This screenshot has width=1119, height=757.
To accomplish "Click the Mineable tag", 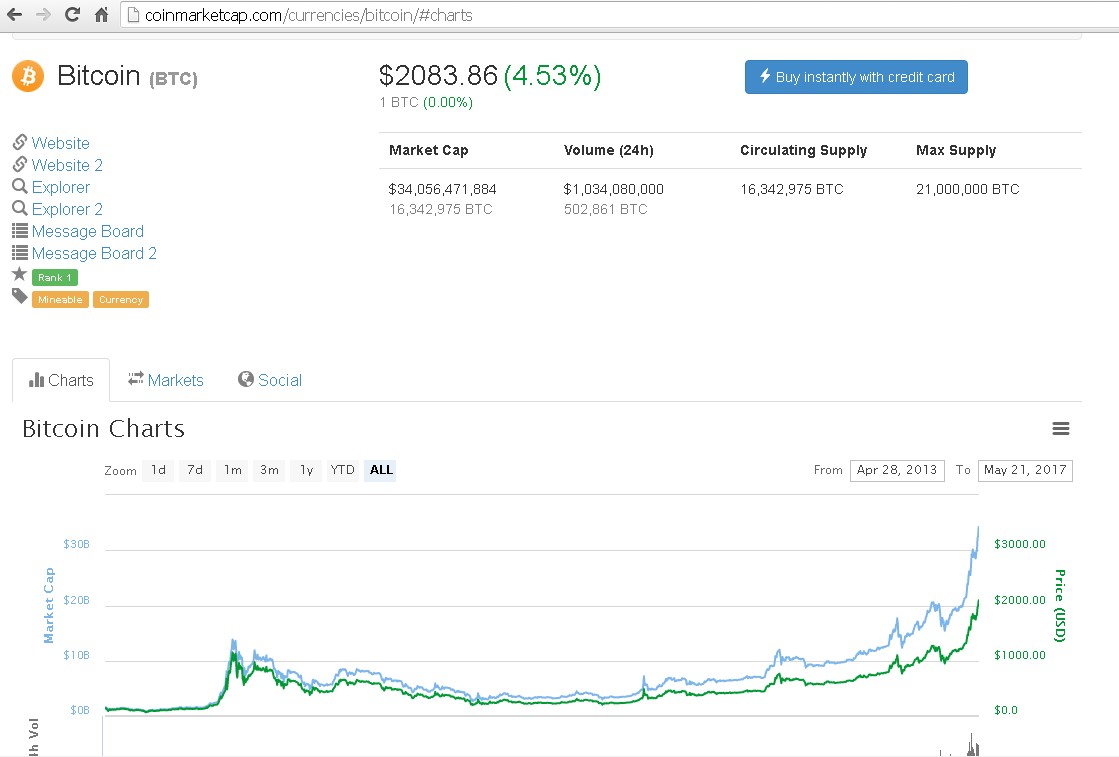I will click(x=60, y=300).
